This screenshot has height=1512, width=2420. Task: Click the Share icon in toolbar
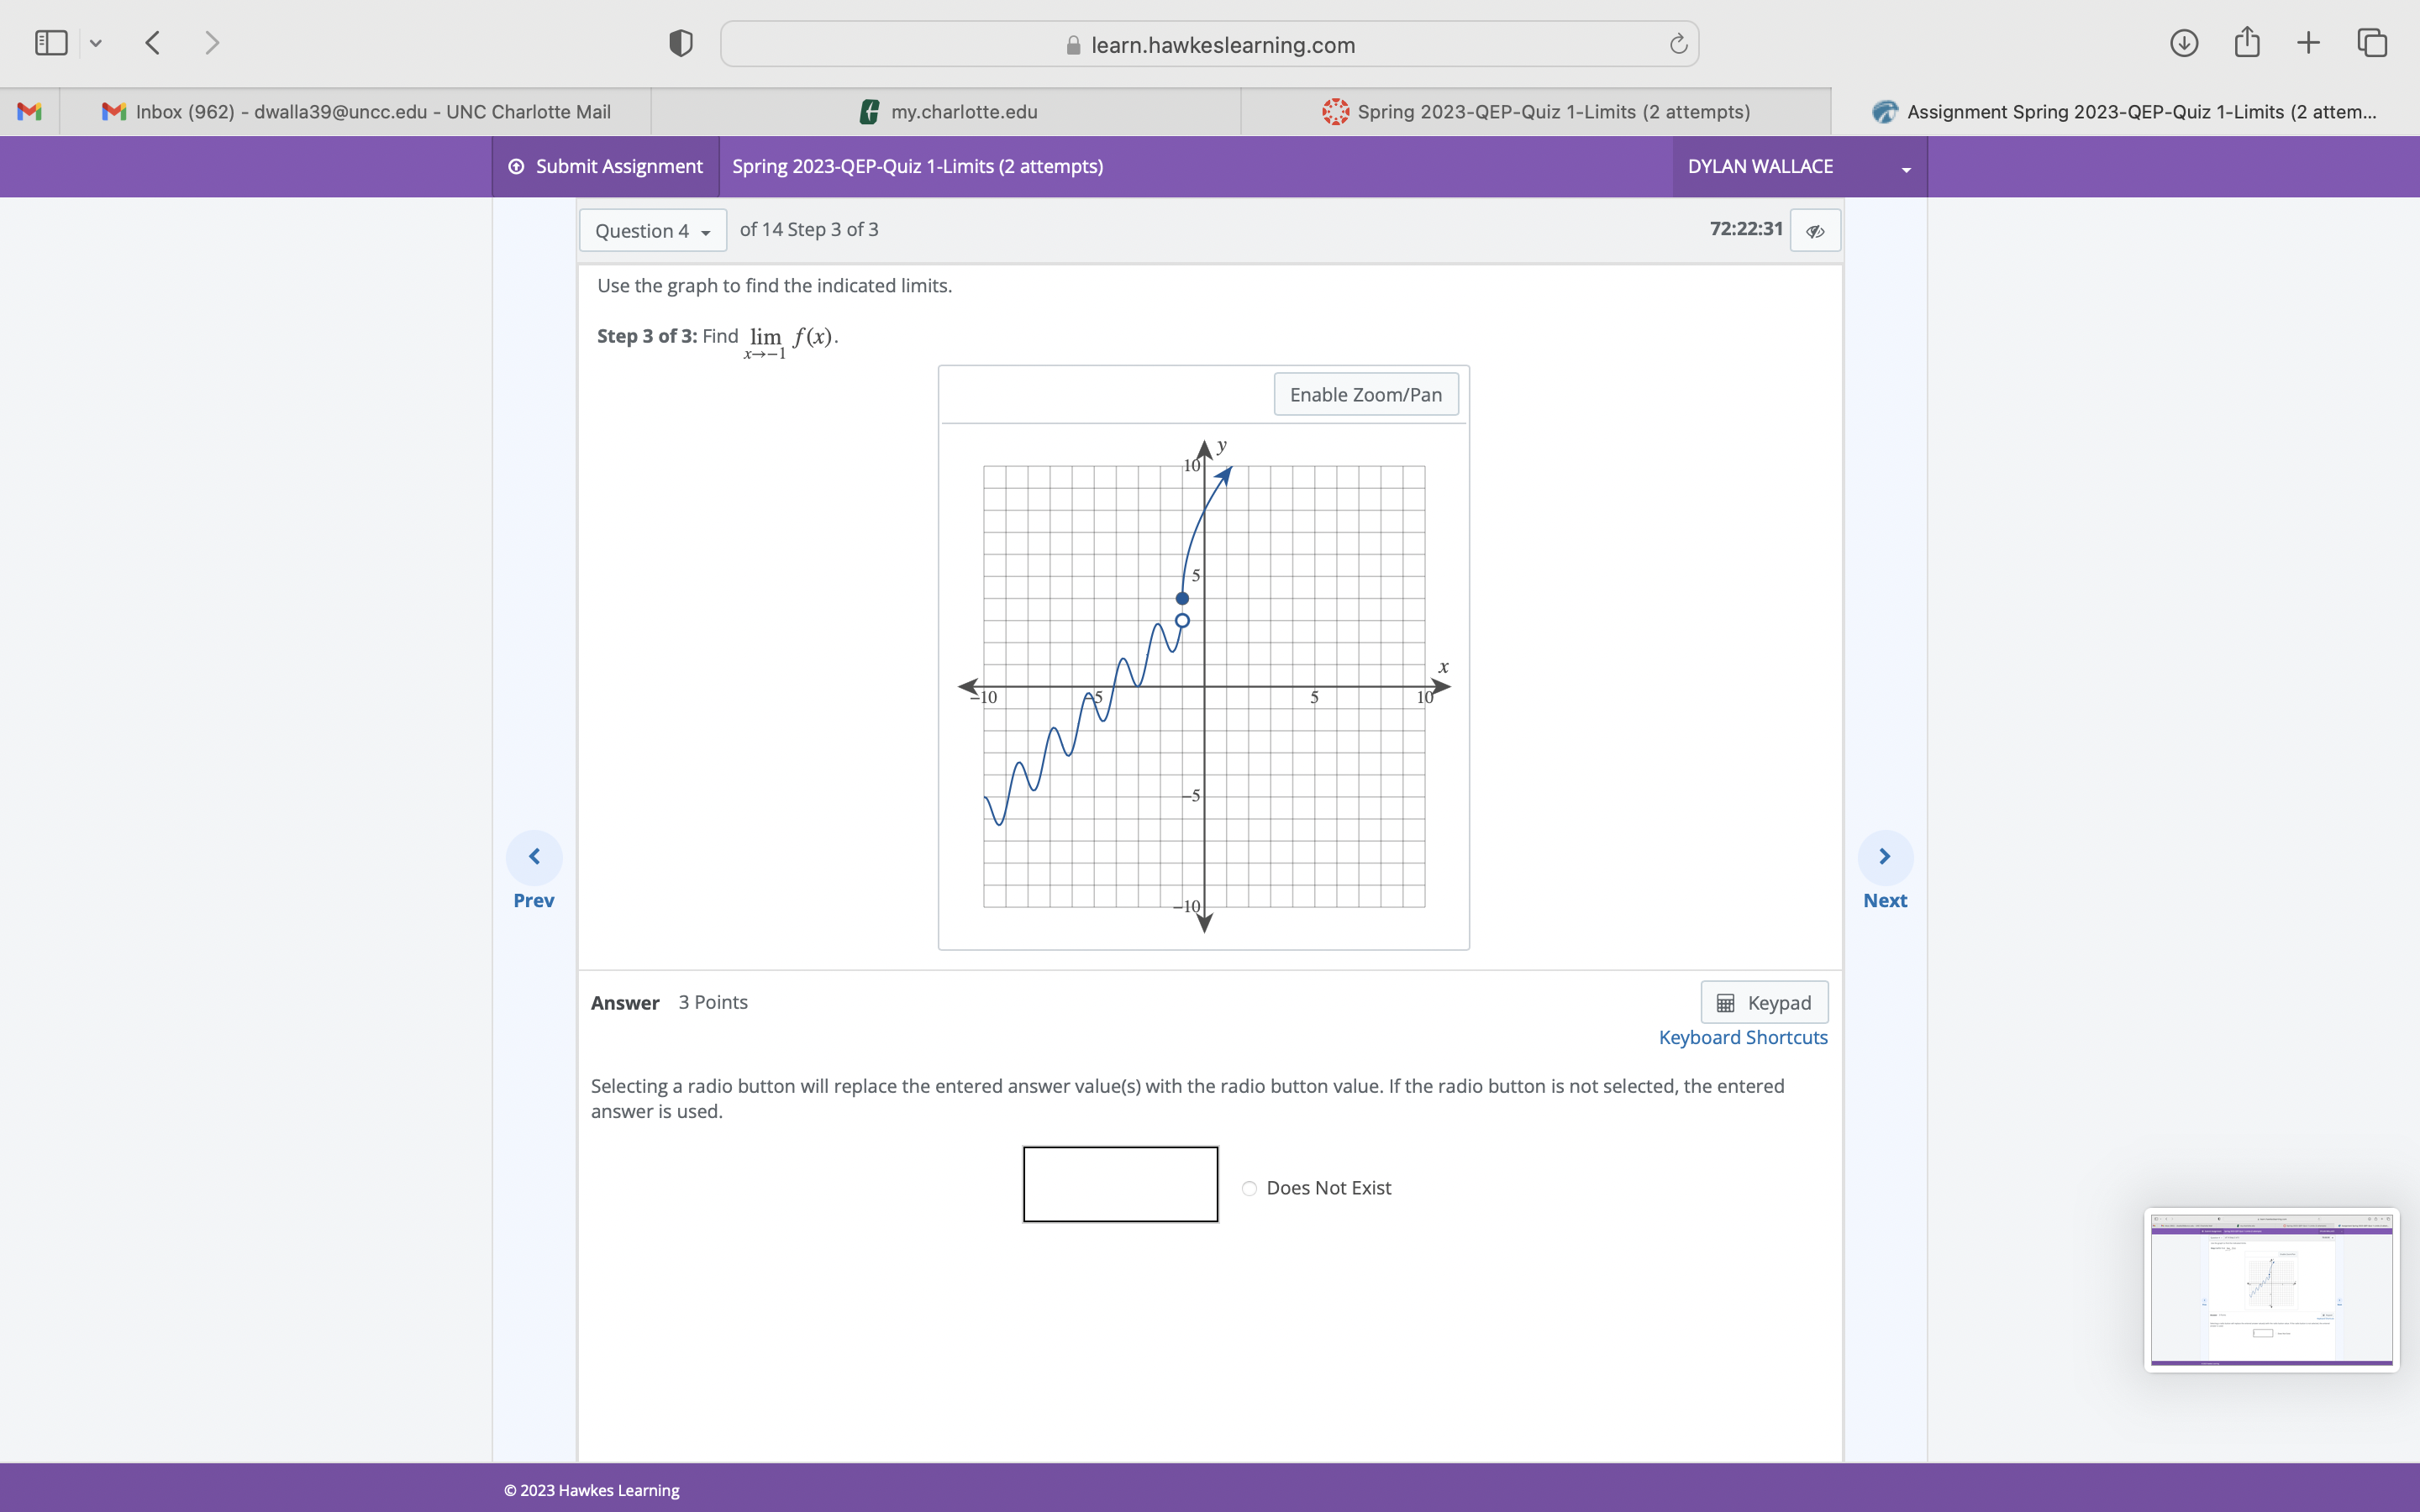coord(2247,42)
